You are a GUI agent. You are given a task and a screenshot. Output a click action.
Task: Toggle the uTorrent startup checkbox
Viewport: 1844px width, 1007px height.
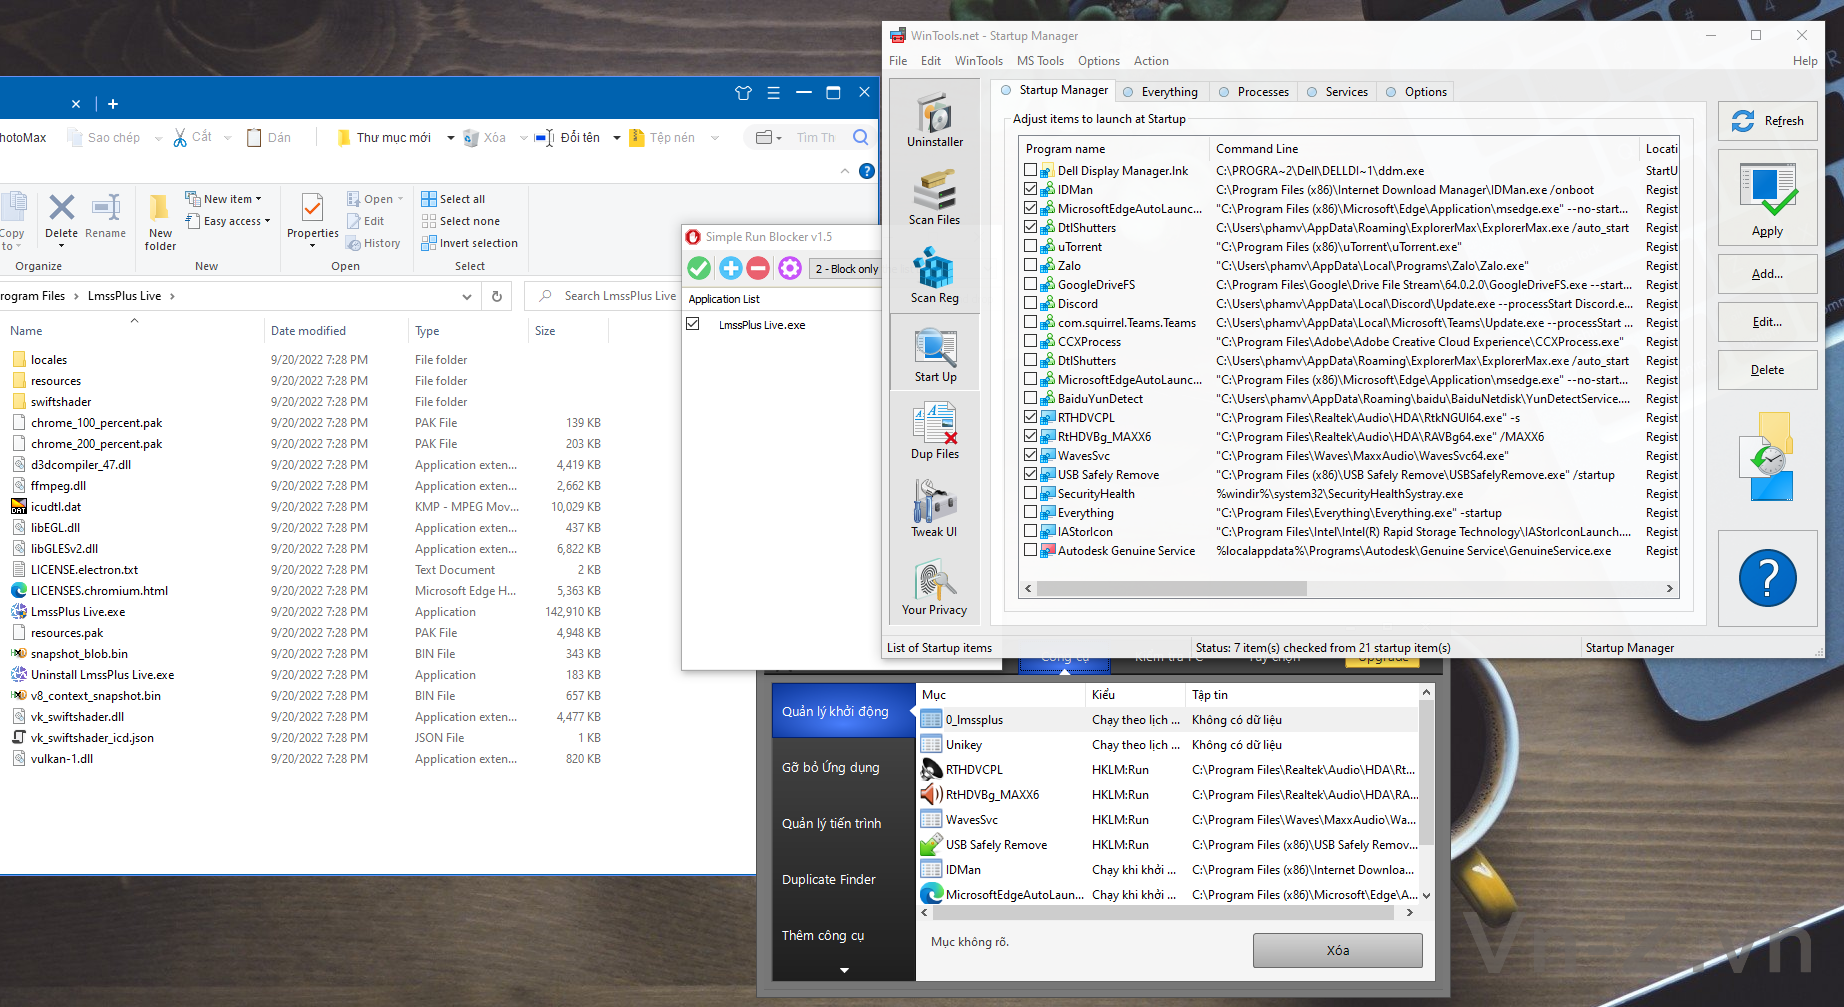pos(1030,246)
